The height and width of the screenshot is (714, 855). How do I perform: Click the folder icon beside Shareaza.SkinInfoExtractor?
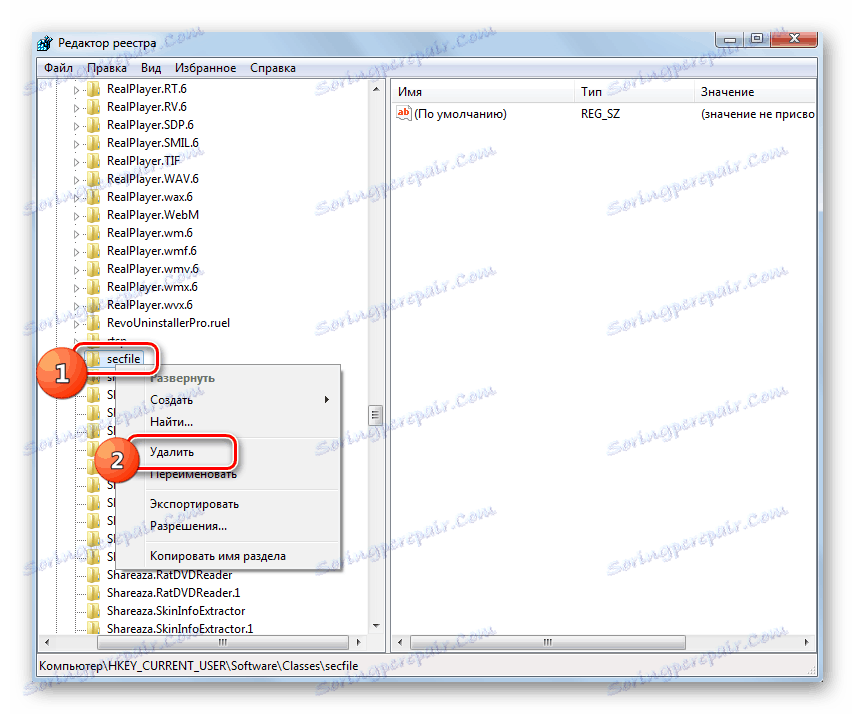93,610
